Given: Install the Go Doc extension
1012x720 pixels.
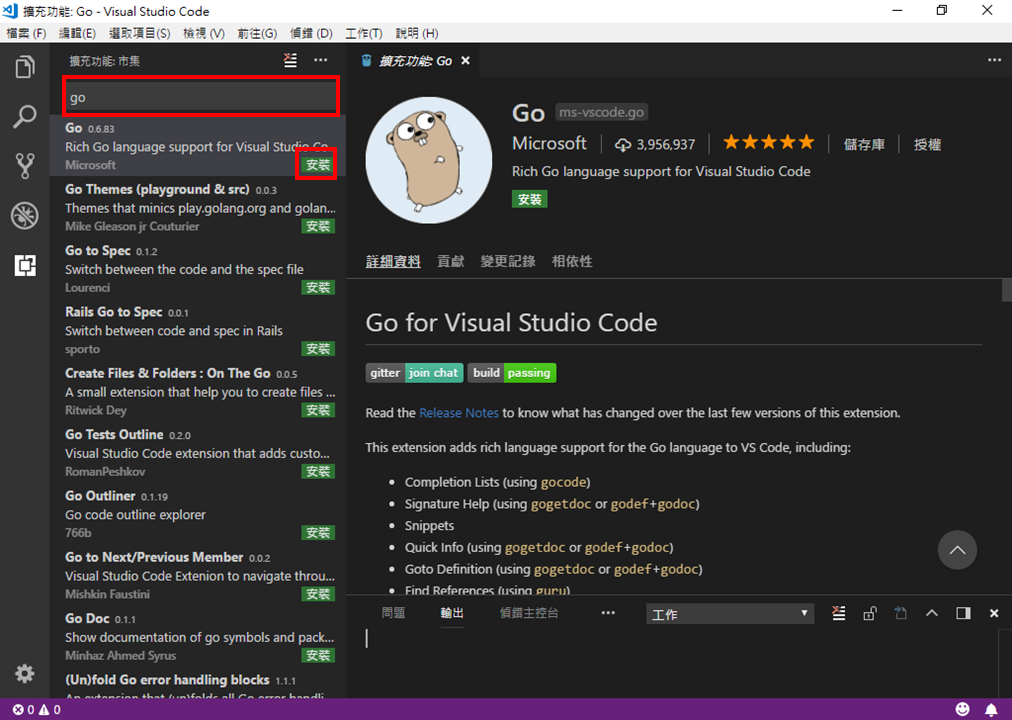Looking at the screenshot, I should [318, 655].
